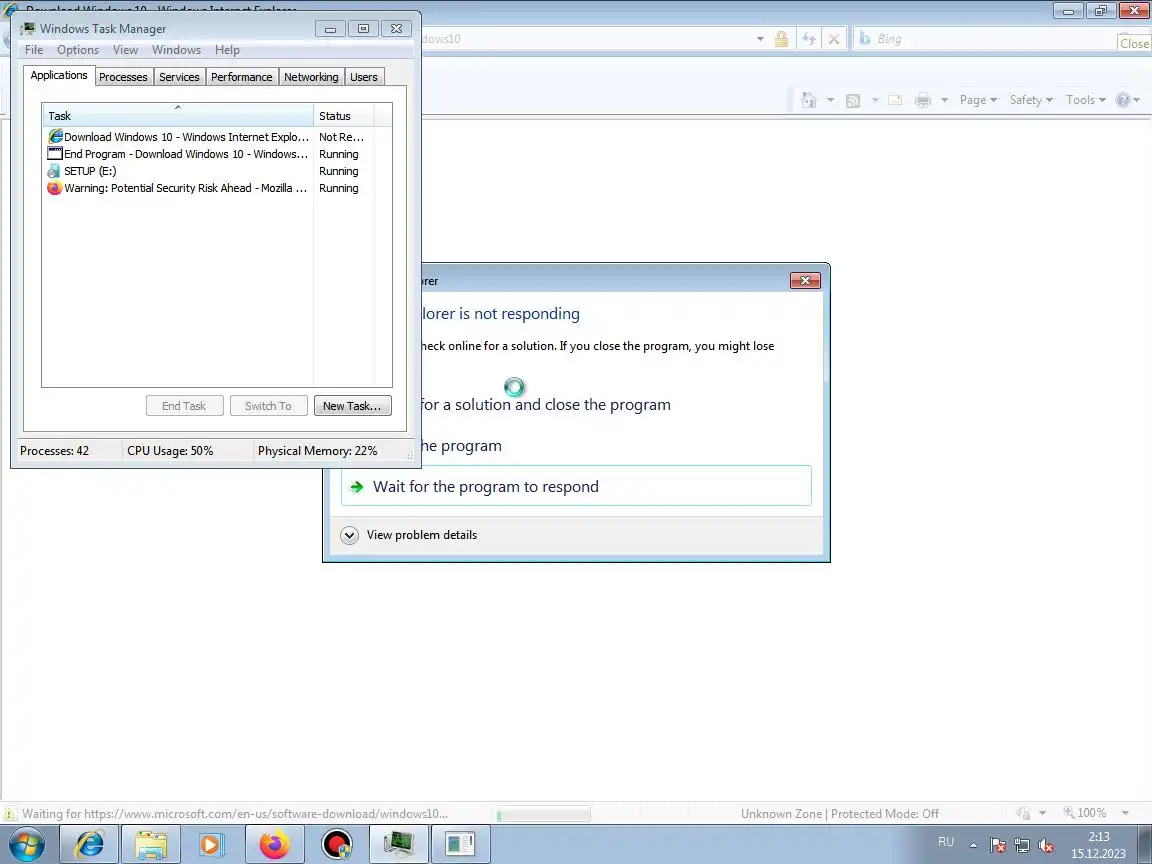Sort tasks by the Status column header
This screenshot has width=1152, height=864.
pyautogui.click(x=344, y=115)
